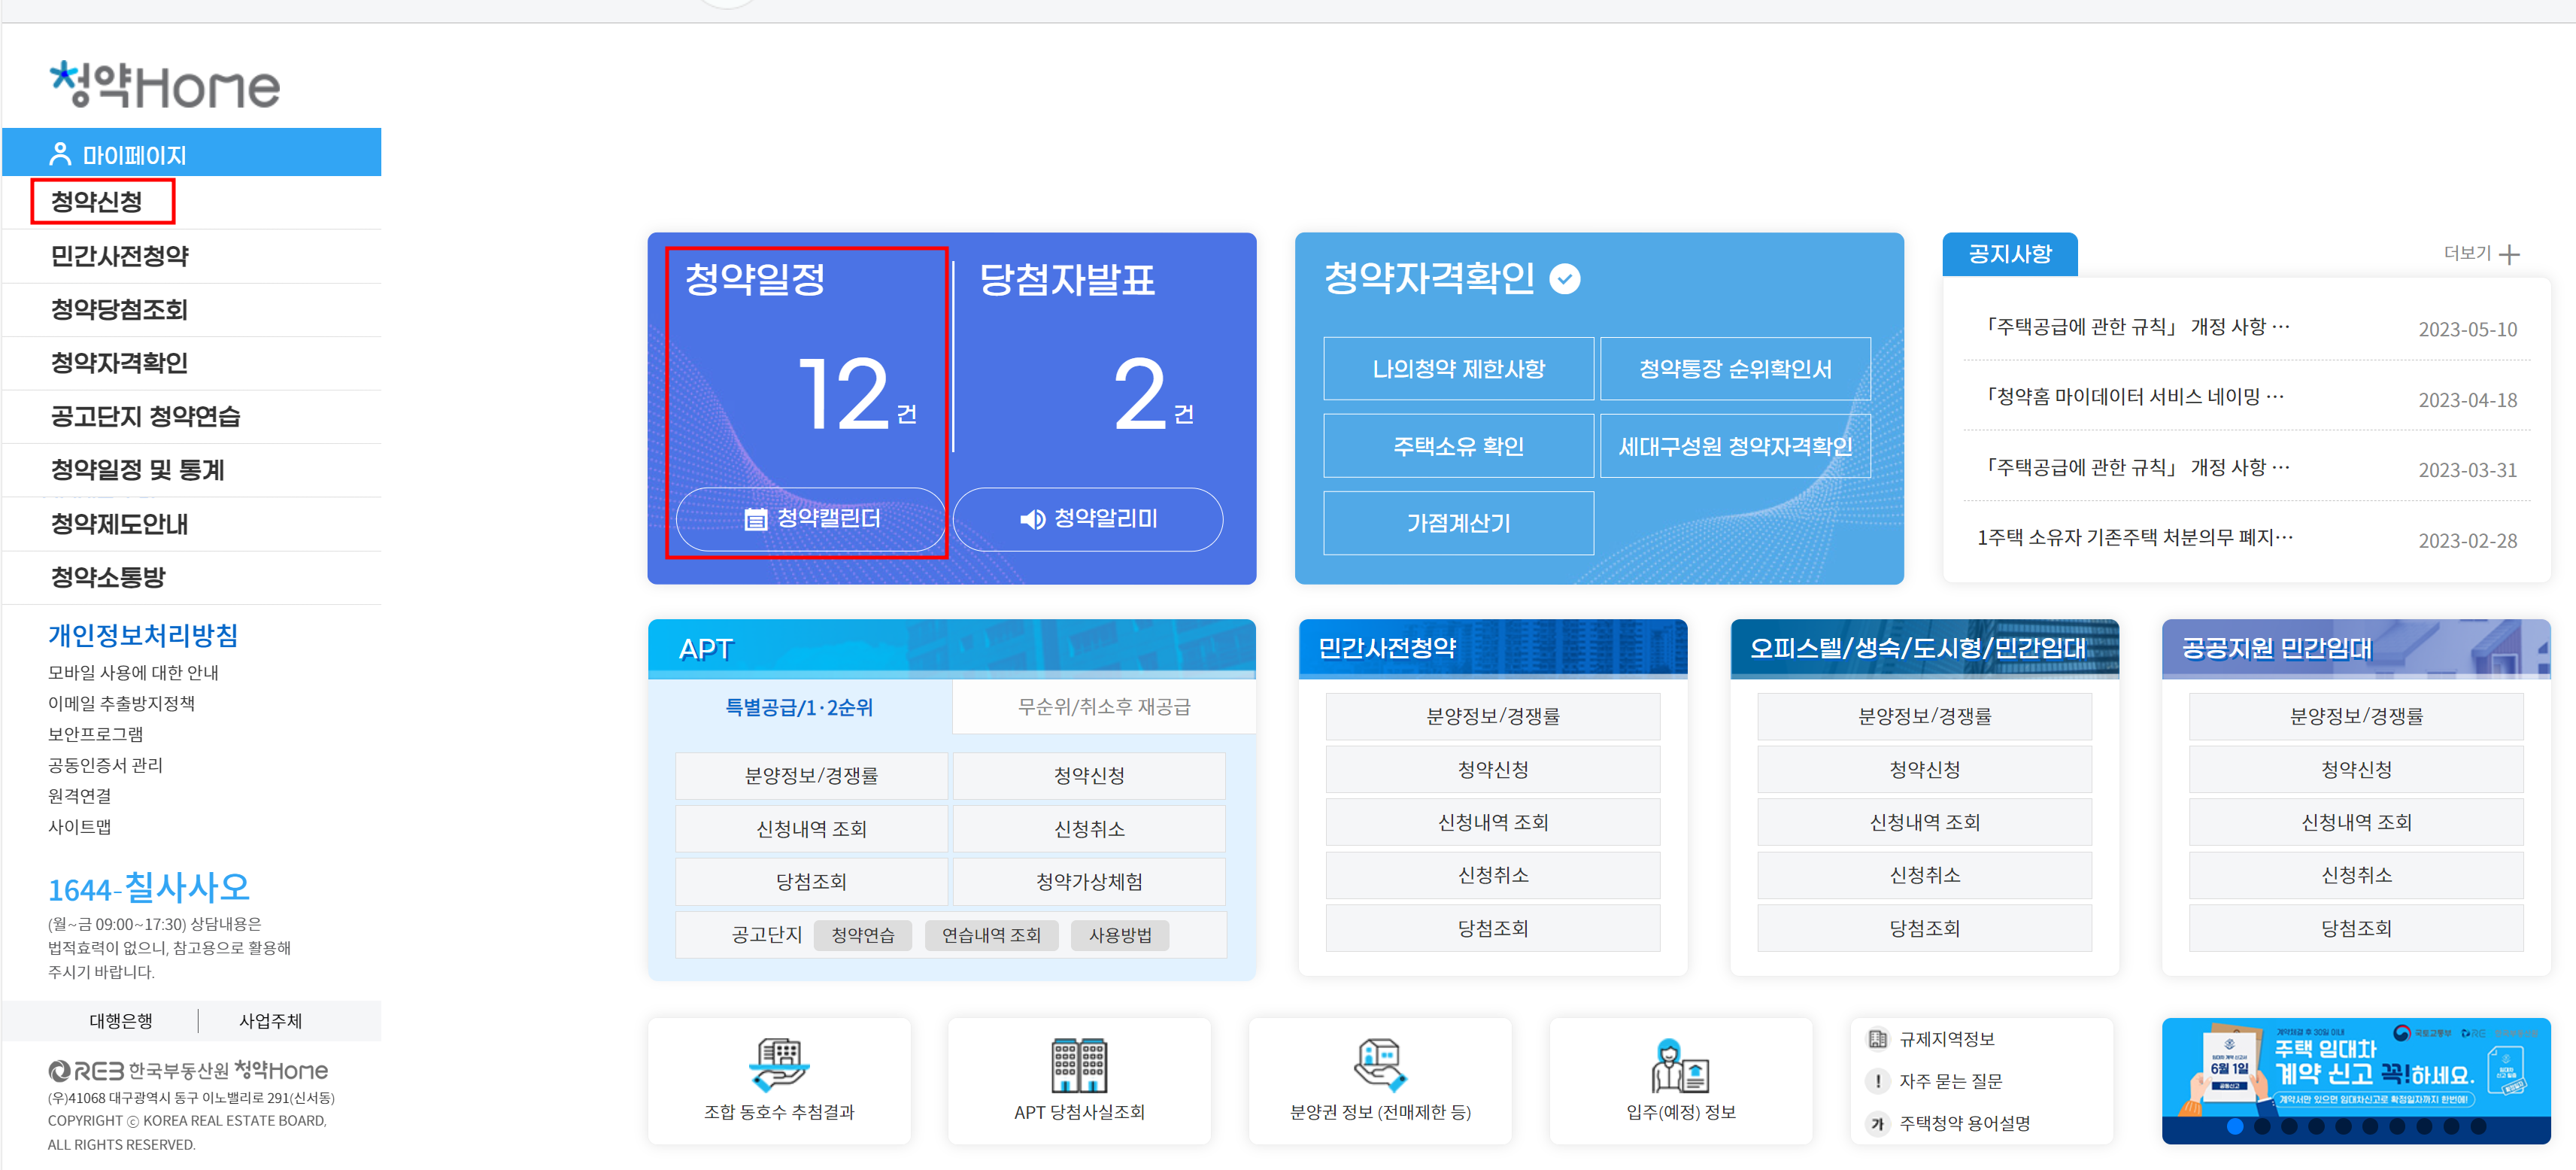Click the 마이페이지 person icon
Screen dimensions: 2576x1170
click(60, 154)
